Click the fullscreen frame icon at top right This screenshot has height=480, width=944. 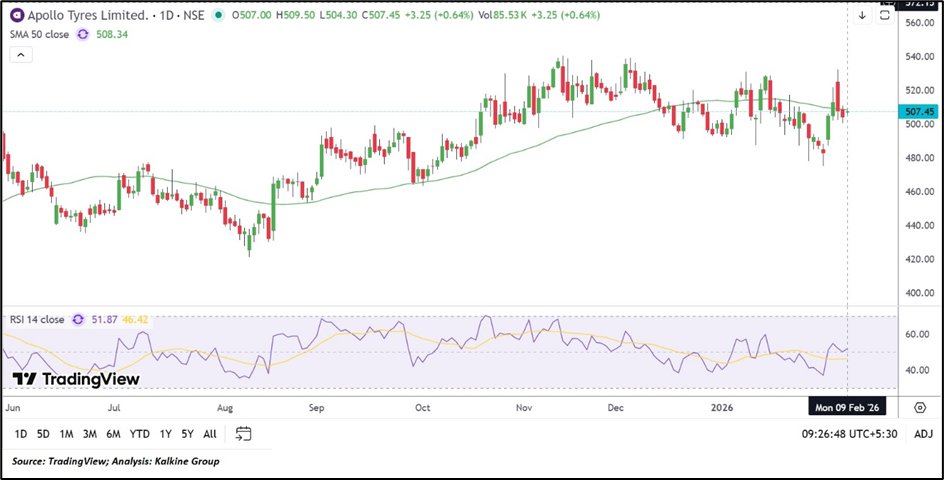point(885,16)
